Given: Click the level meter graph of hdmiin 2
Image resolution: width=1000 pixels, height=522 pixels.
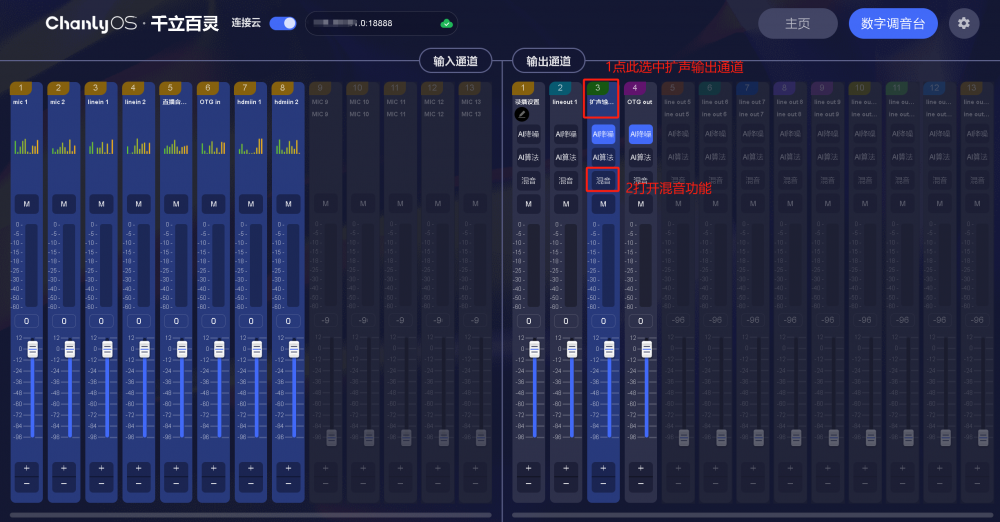Looking at the screenshot, I should pos(288,146).
